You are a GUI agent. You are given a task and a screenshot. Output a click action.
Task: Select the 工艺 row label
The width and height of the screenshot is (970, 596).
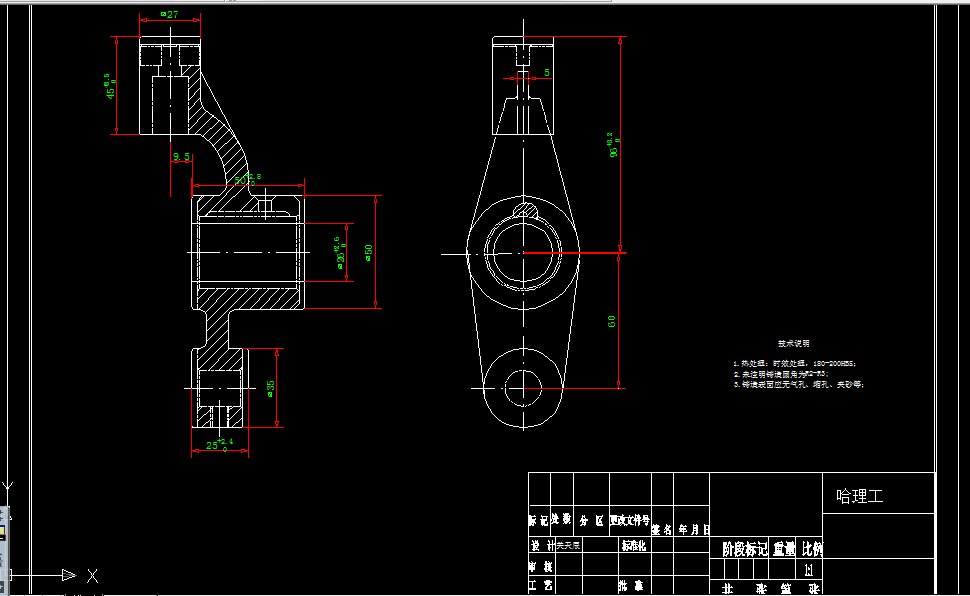click(x=541, y=585)
